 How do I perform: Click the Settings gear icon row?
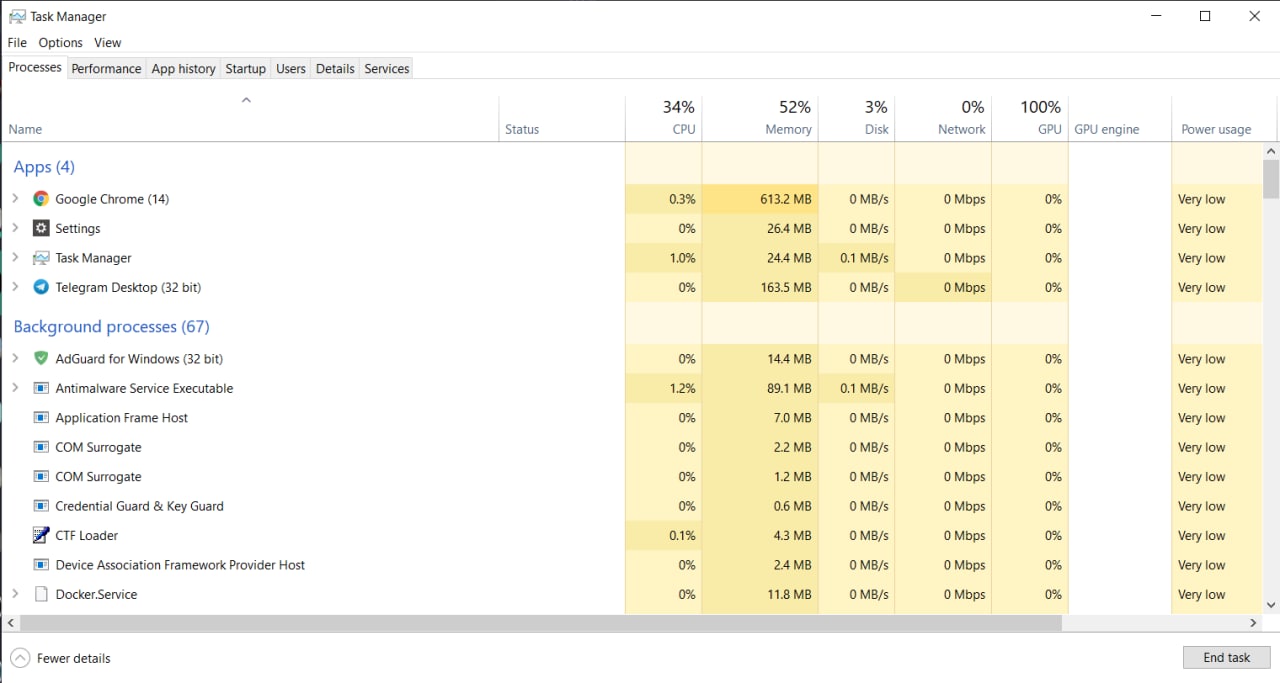tap(41, 228)
